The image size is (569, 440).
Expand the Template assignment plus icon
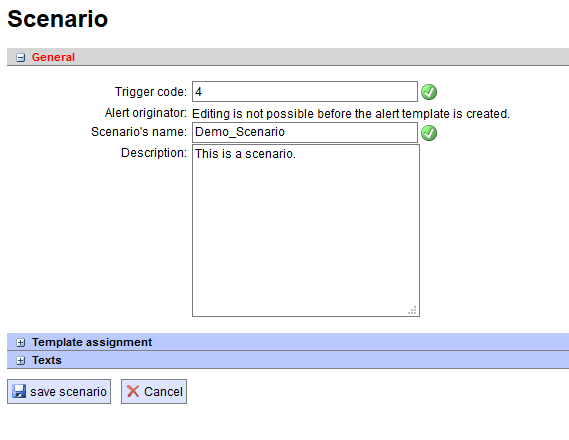click(x=20, y=342)
